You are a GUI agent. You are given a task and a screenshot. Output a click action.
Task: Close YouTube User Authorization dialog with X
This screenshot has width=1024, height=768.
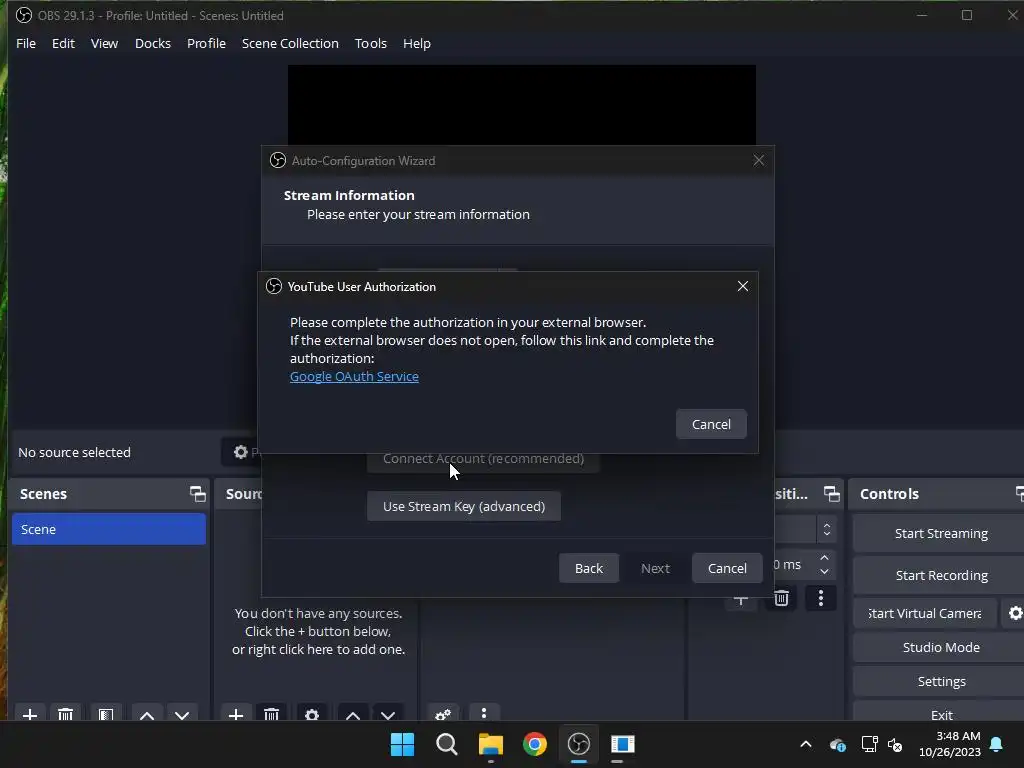(743, 286)
